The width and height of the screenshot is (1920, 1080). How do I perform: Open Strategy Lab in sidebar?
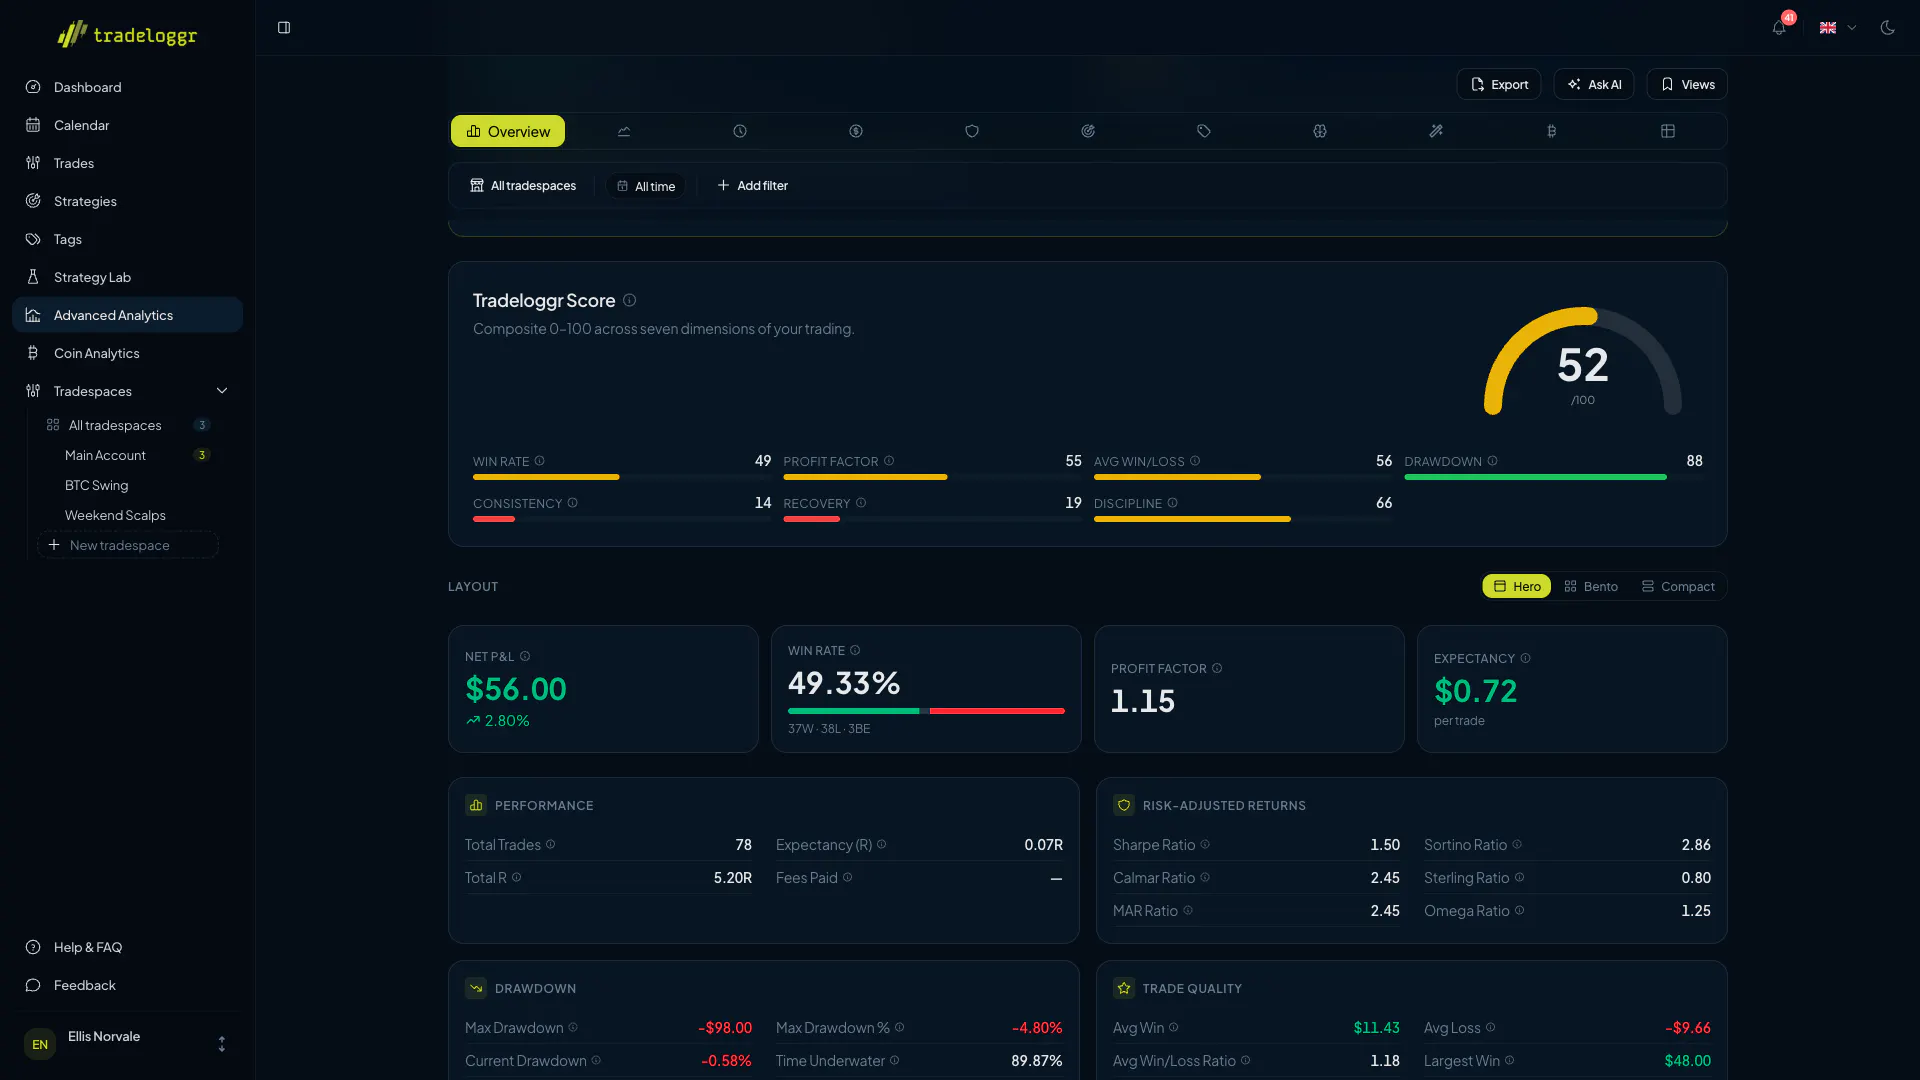[x=127, y=277]
